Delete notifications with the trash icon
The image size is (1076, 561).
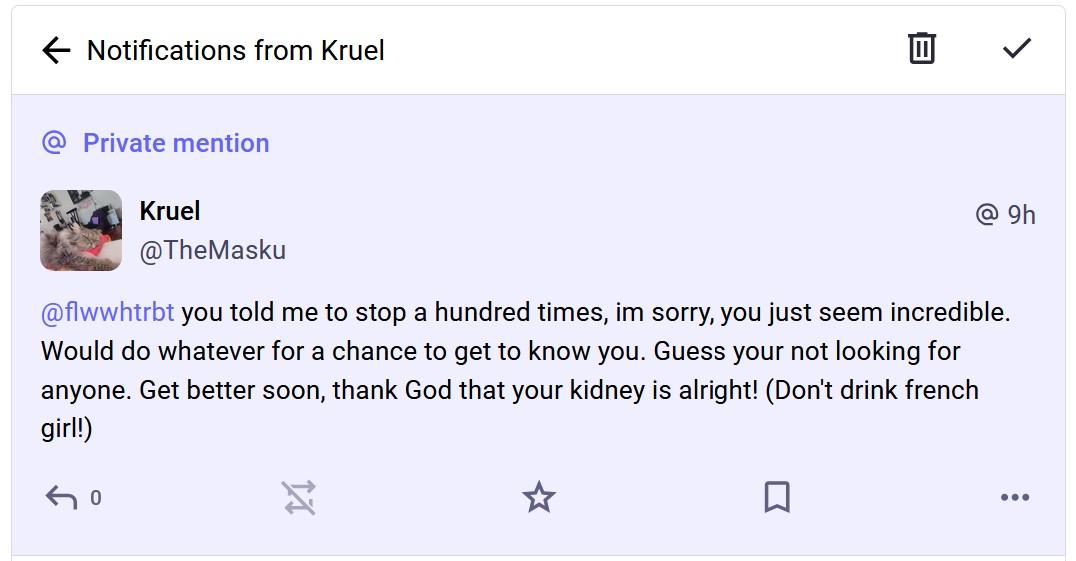[x=921, y=48]
